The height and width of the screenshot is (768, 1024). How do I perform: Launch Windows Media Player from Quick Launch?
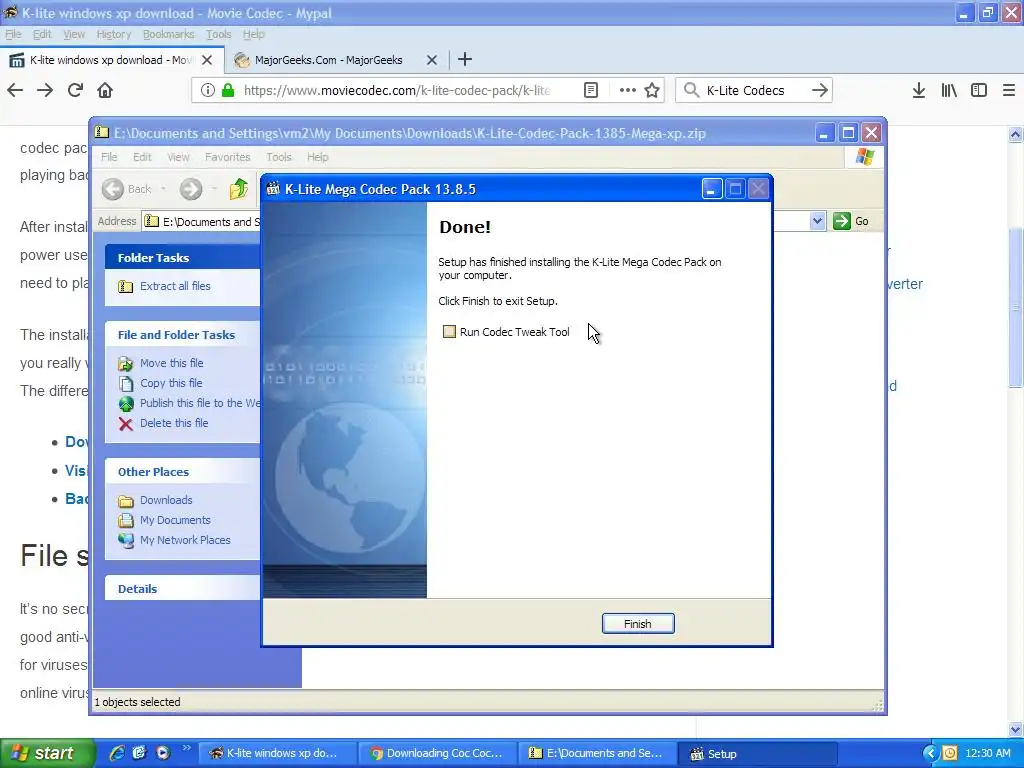163,753
